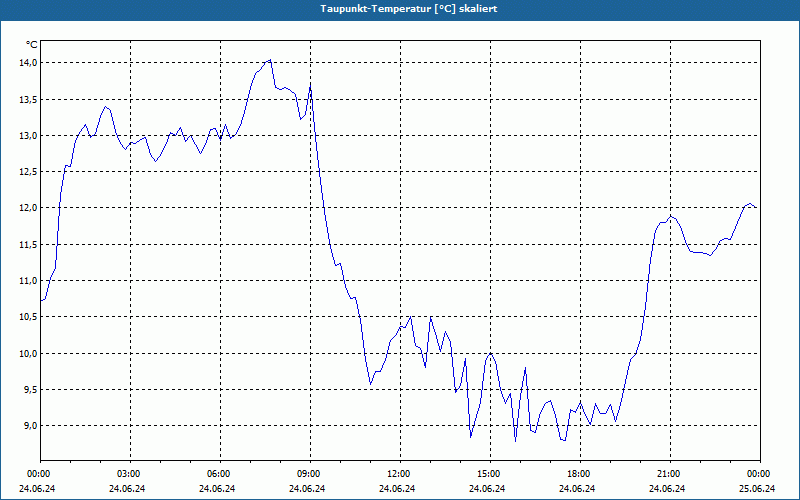Image resolution: width=800 pixels, height=500 pixels.
Task: Click the '24.06.24' date beneath 18:00
Action: (577, 489)
